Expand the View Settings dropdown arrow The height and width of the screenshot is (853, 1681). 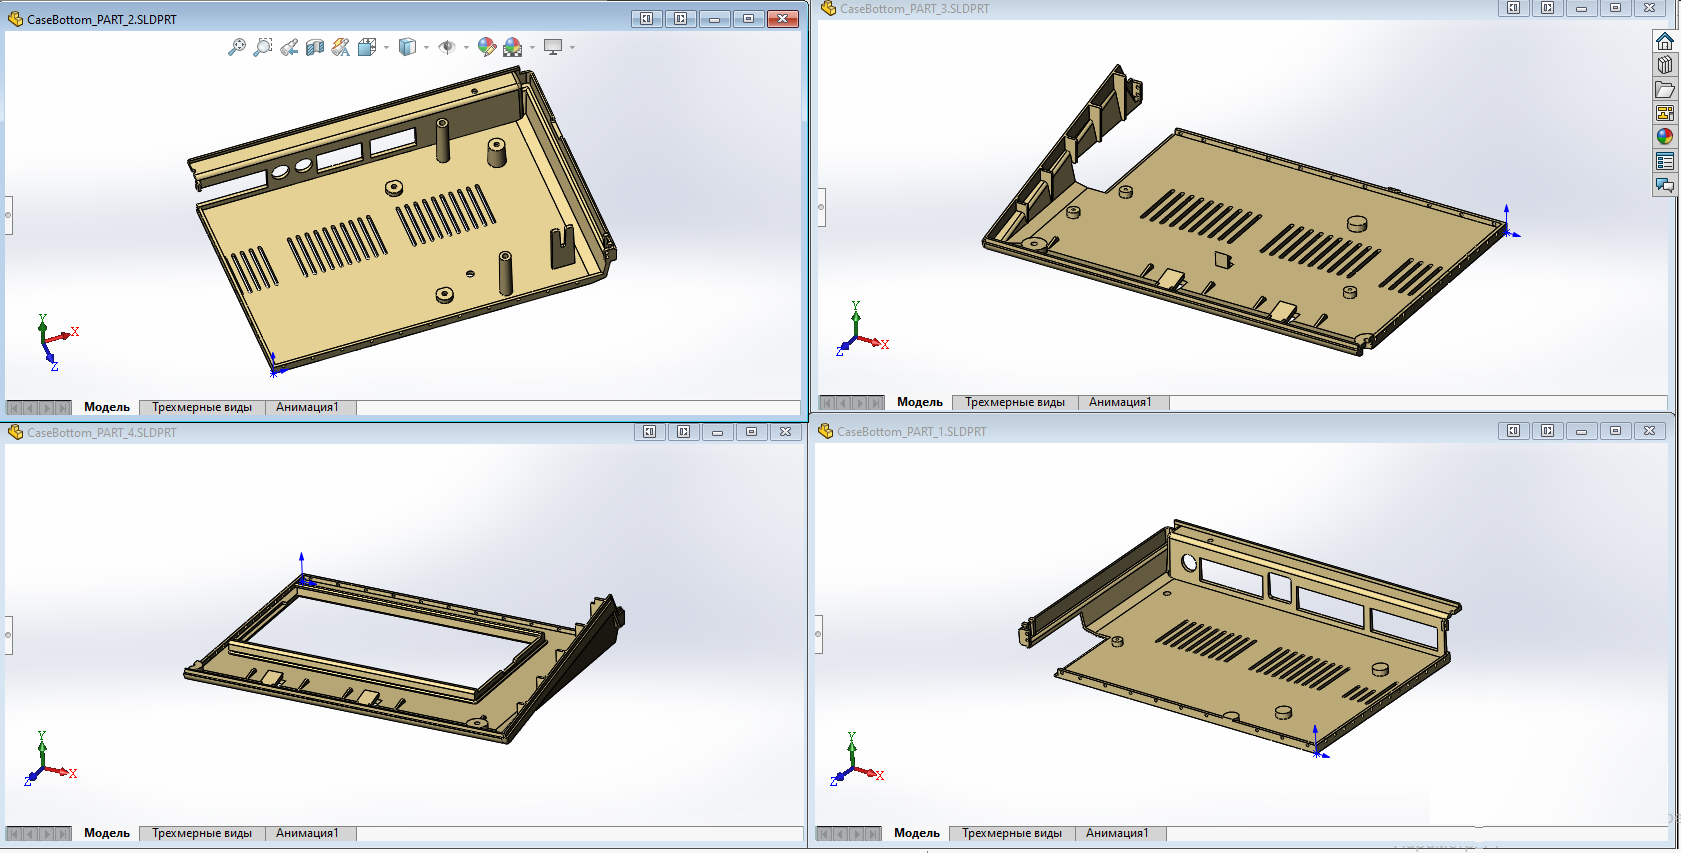point(572,47)
